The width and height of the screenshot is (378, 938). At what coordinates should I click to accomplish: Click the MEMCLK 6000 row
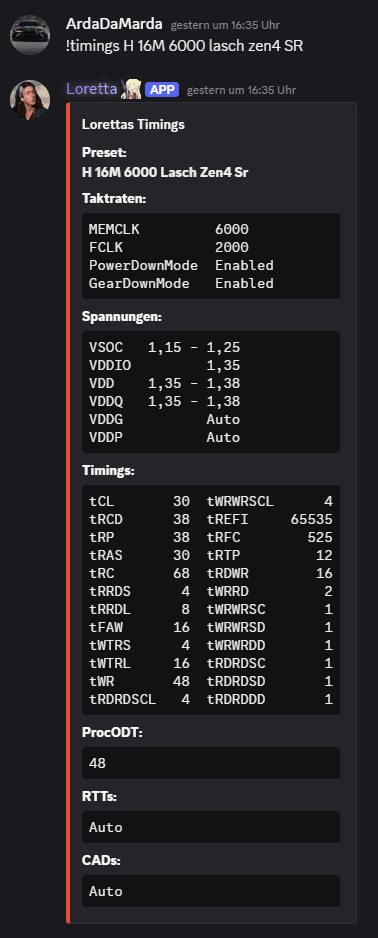169,230
